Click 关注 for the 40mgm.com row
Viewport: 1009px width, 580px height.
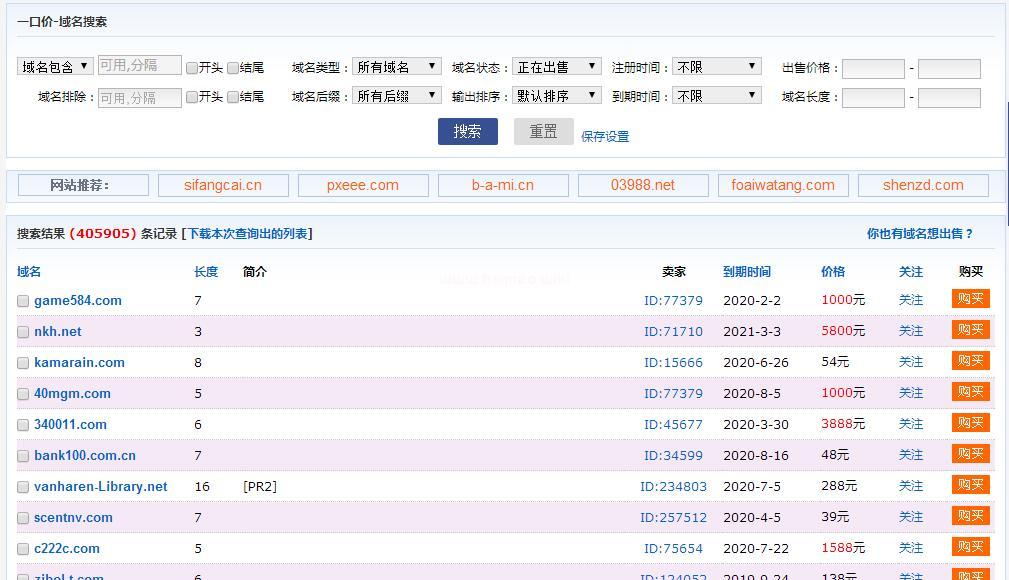pyautogui.click(x=910, y=393)
